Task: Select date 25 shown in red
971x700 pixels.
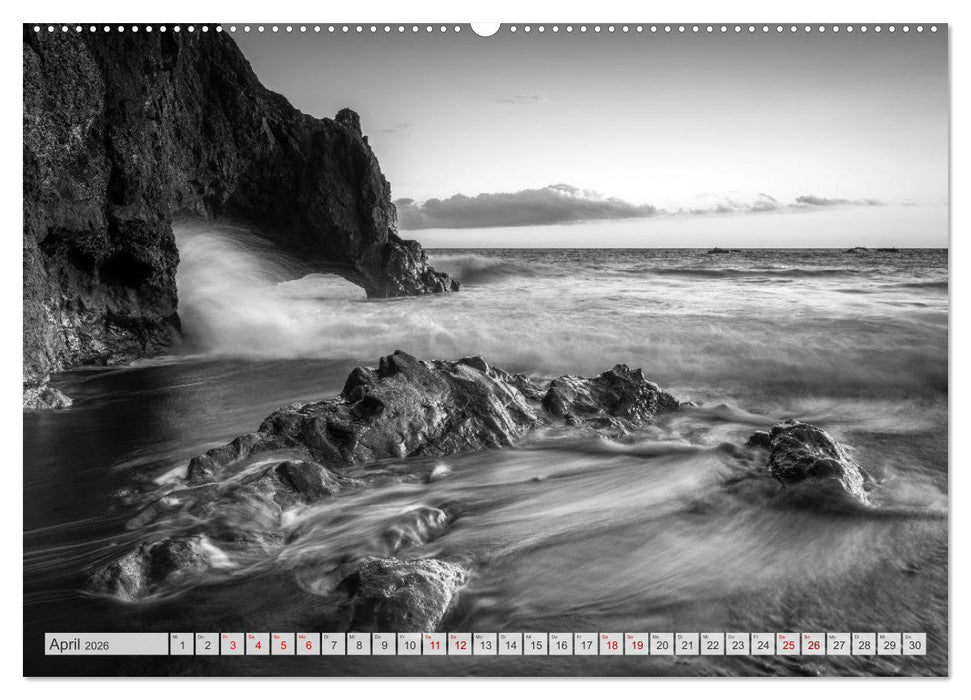Action: (x=786, y=645)
